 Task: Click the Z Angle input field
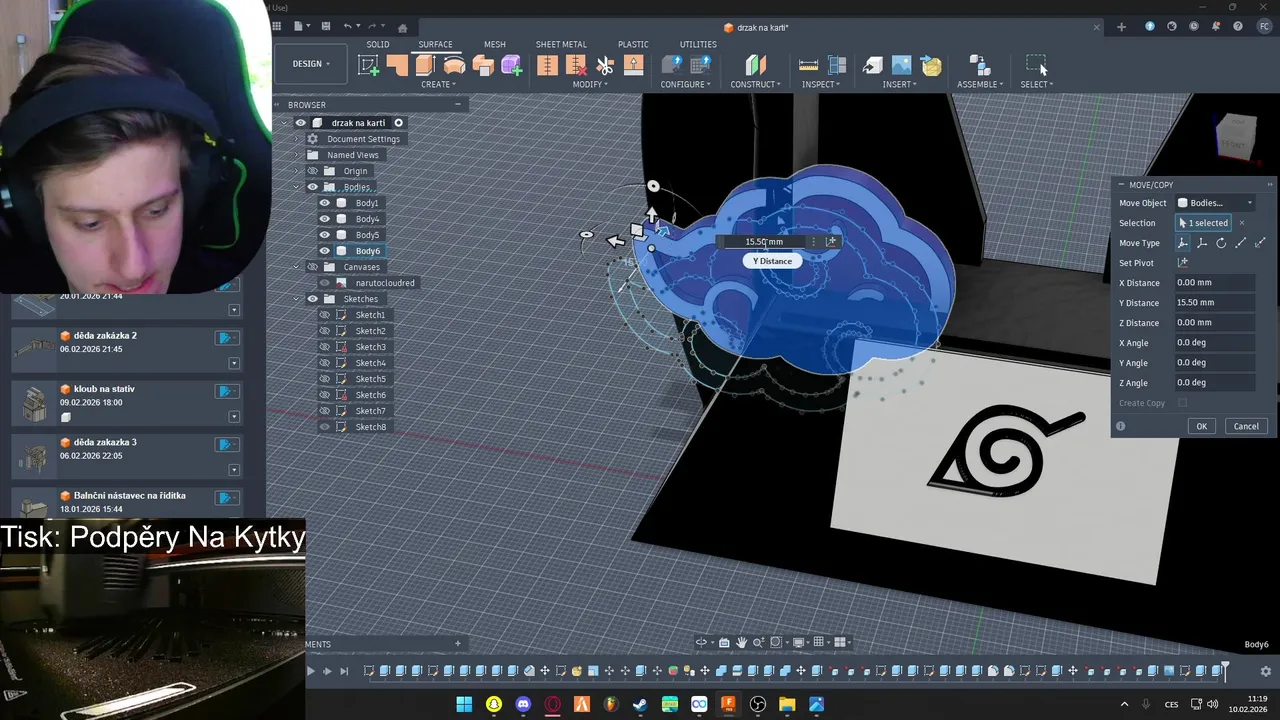click(1215, 383)
